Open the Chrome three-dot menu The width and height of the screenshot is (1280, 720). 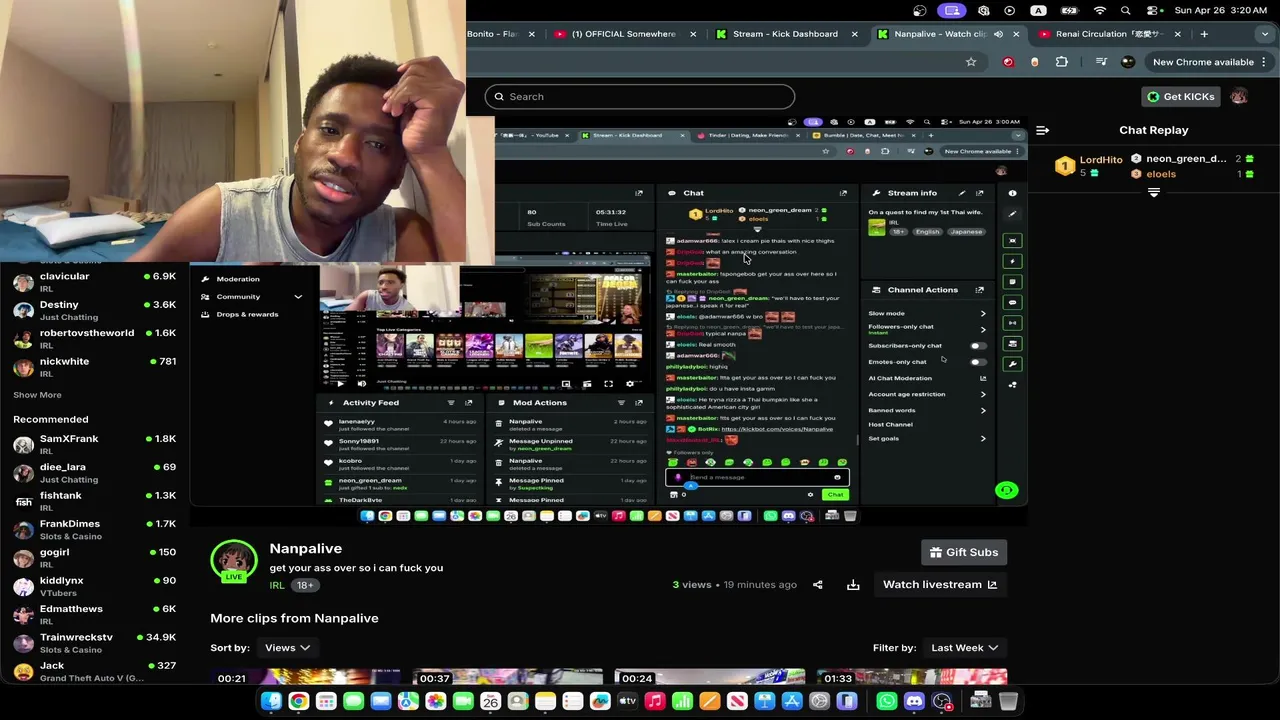(1265, 62)
